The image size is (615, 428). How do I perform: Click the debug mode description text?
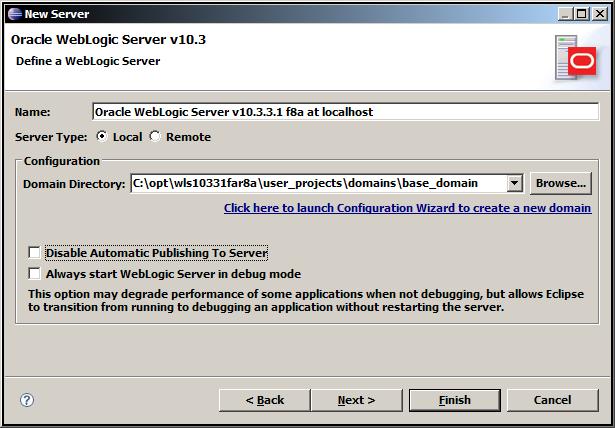click(306, 301)
